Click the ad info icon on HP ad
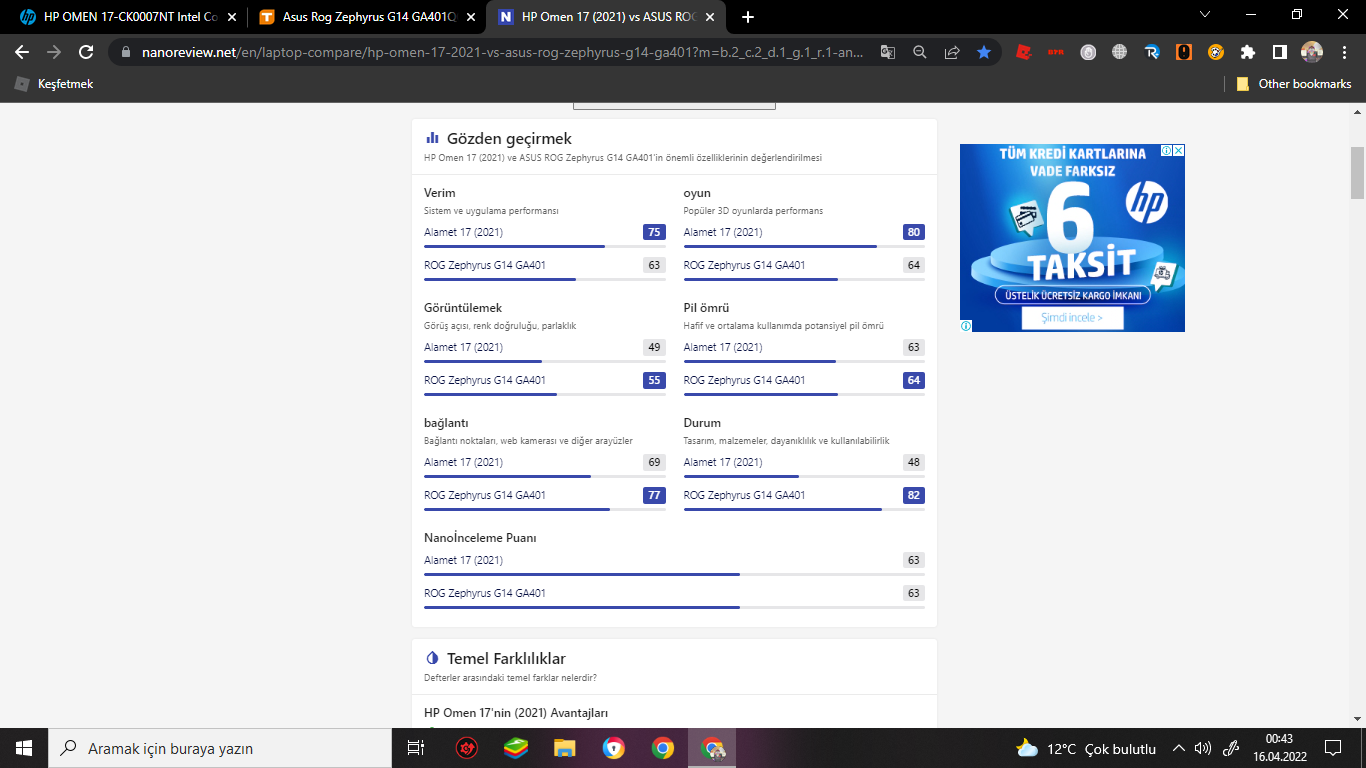1366x768 pixels. 1166,151
